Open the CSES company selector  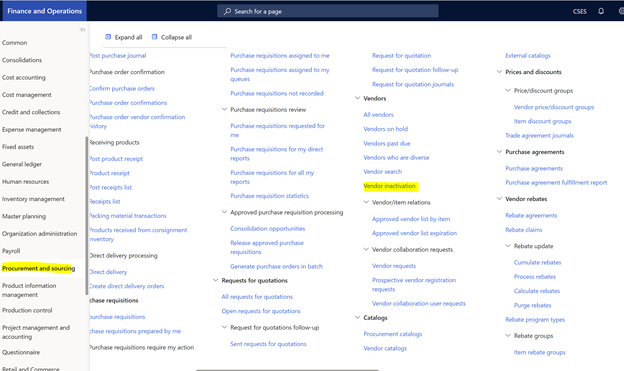point(579,11)
